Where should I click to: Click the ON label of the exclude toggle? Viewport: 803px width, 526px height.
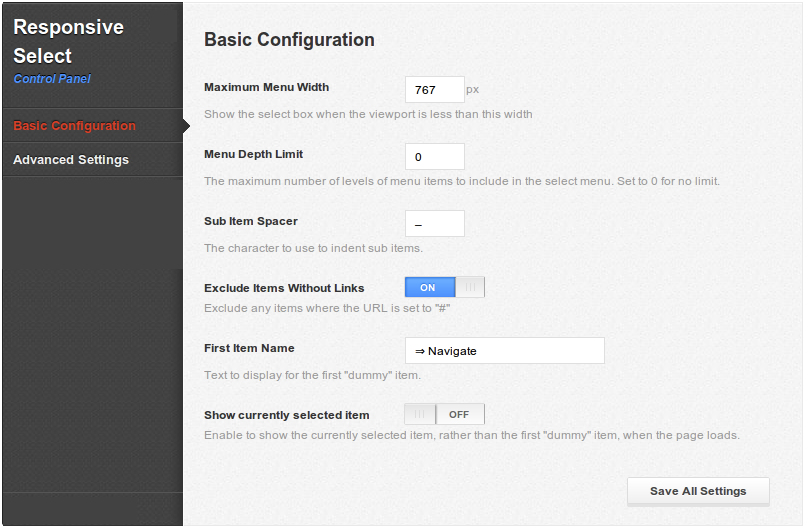(428, 288)
